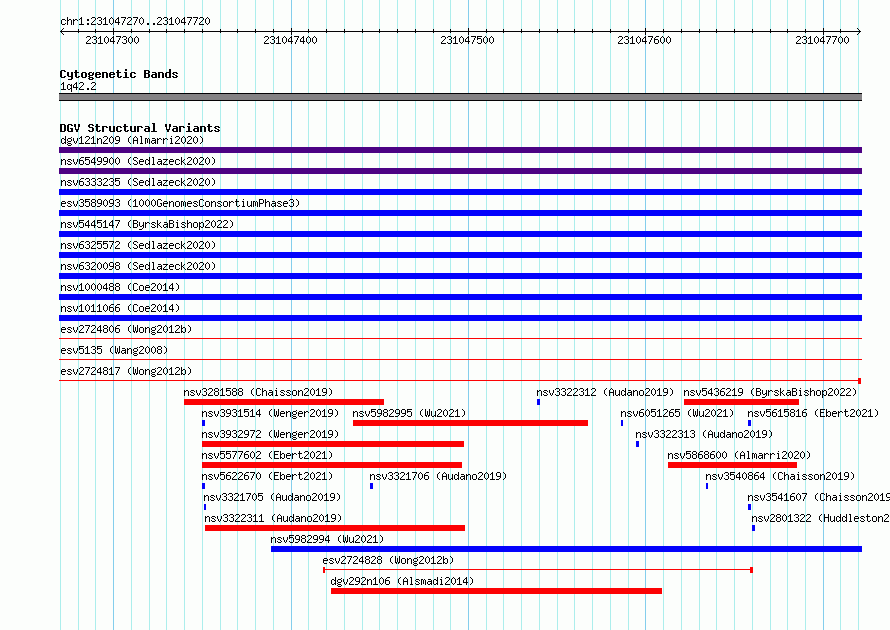Click the red bar under nsv3281588
The height and width of the screenshot is (630, 890).
[284, 402]
